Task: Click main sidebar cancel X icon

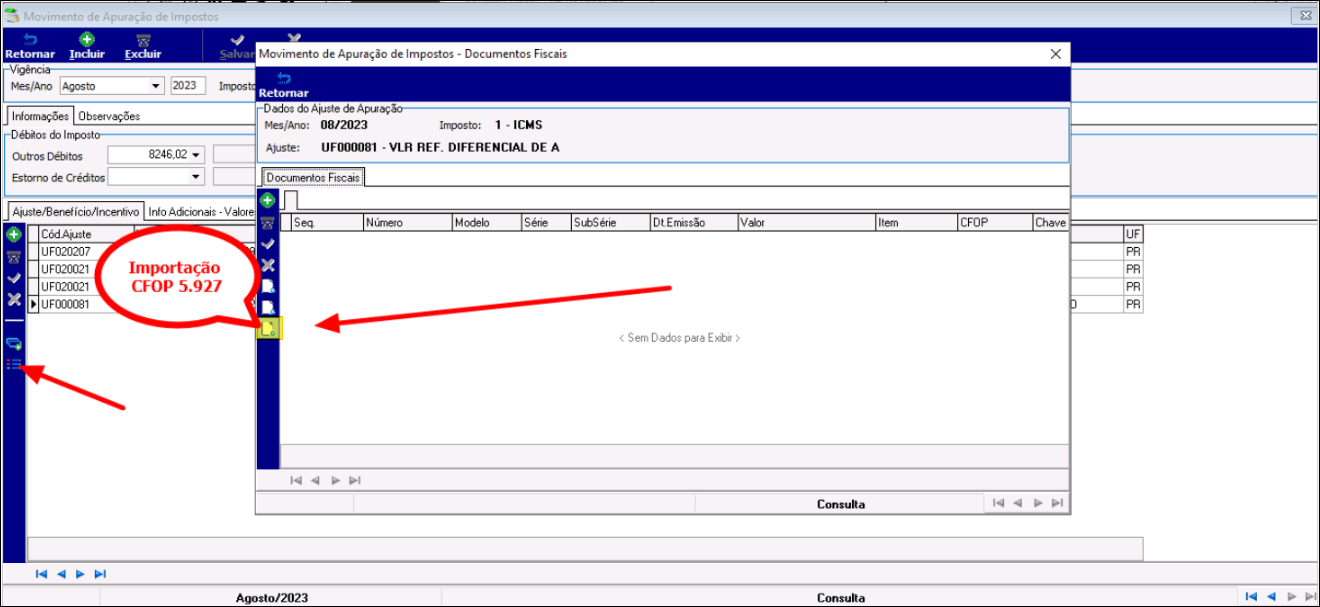Action: point(14,300)
